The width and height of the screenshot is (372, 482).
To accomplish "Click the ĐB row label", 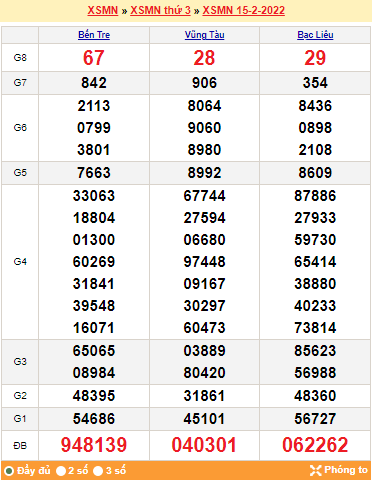I will [x=20, y=446].
